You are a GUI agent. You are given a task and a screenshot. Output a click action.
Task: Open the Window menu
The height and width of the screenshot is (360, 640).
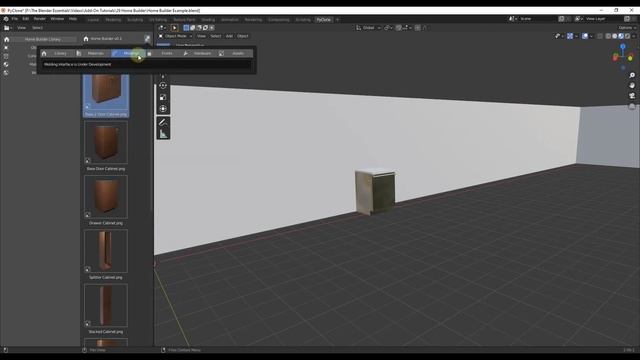[57, 19]
